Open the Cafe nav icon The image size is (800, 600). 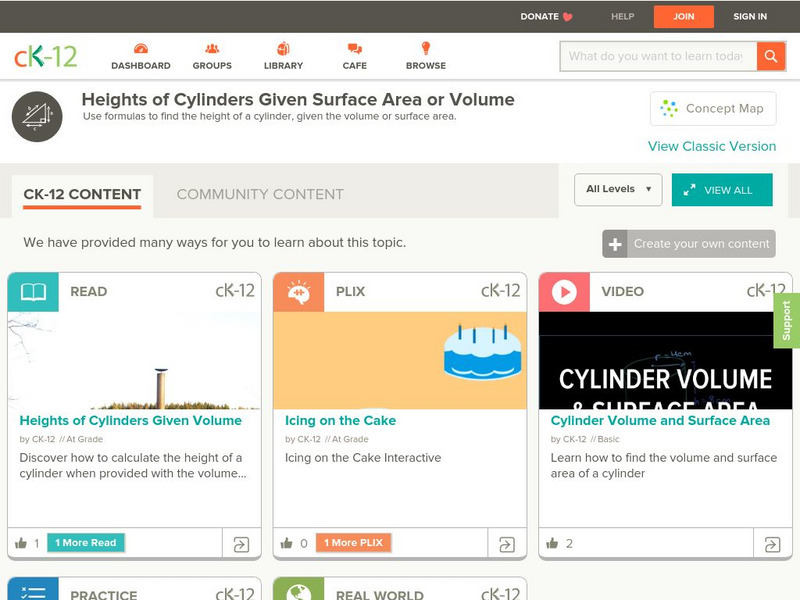(355, 49)
